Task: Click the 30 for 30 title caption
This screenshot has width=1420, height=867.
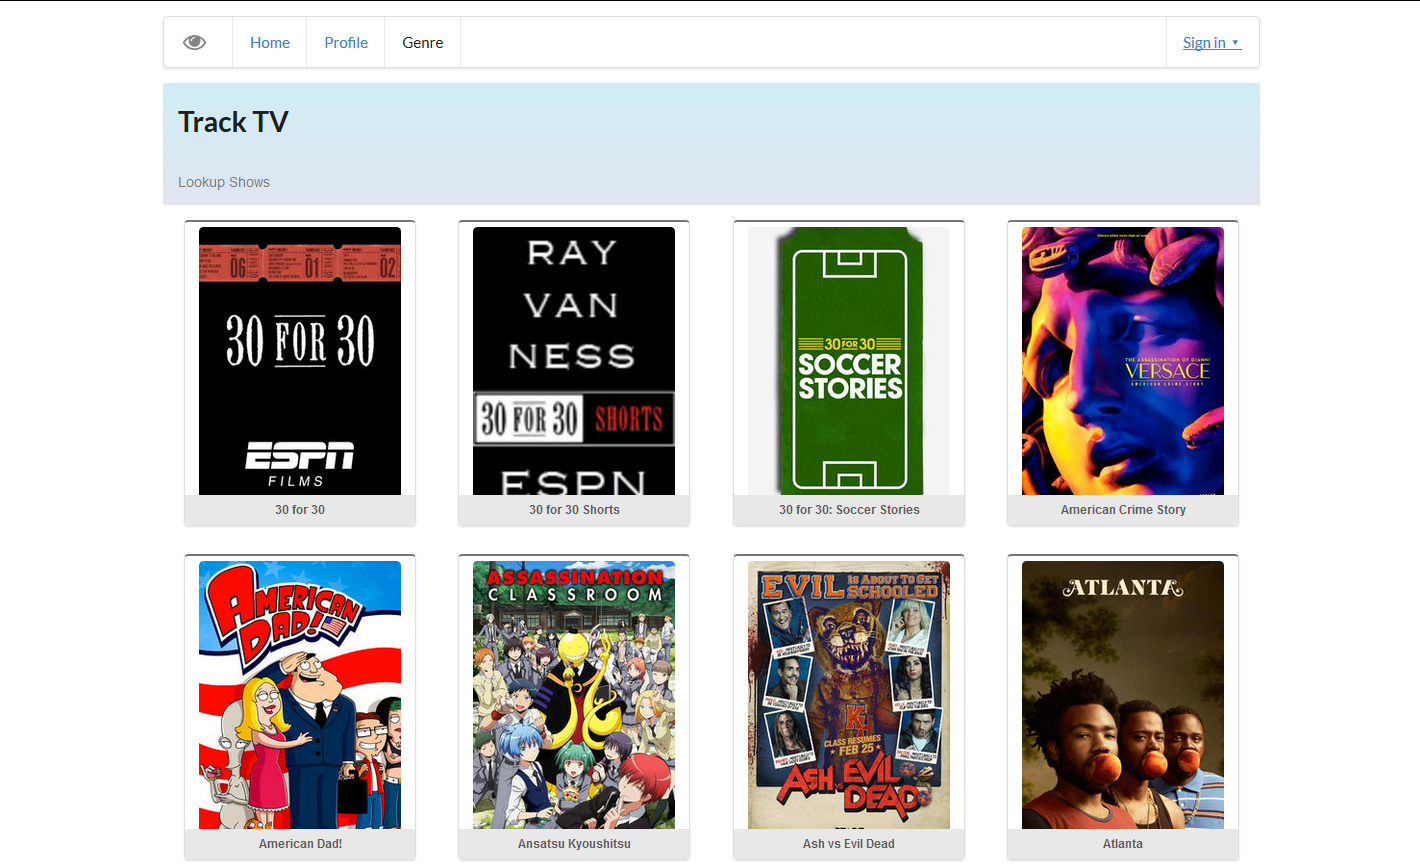Action: [x=300, y=510]
